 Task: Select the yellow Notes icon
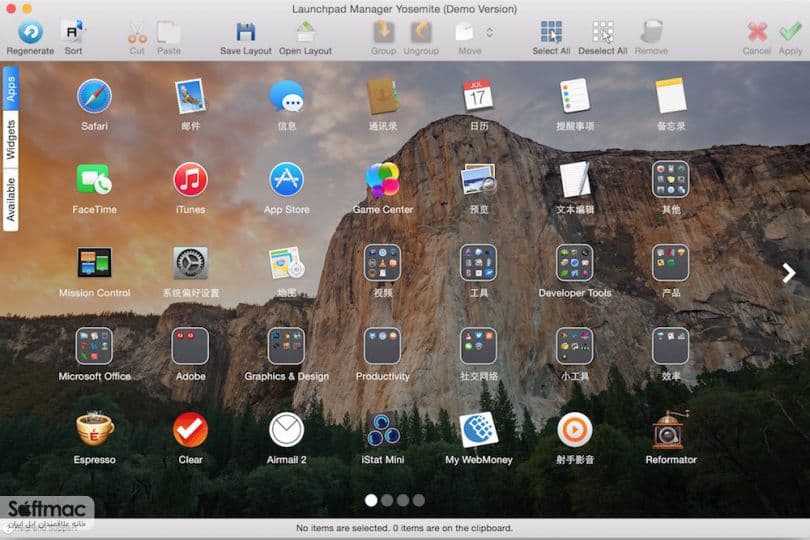tap(671, 96)
